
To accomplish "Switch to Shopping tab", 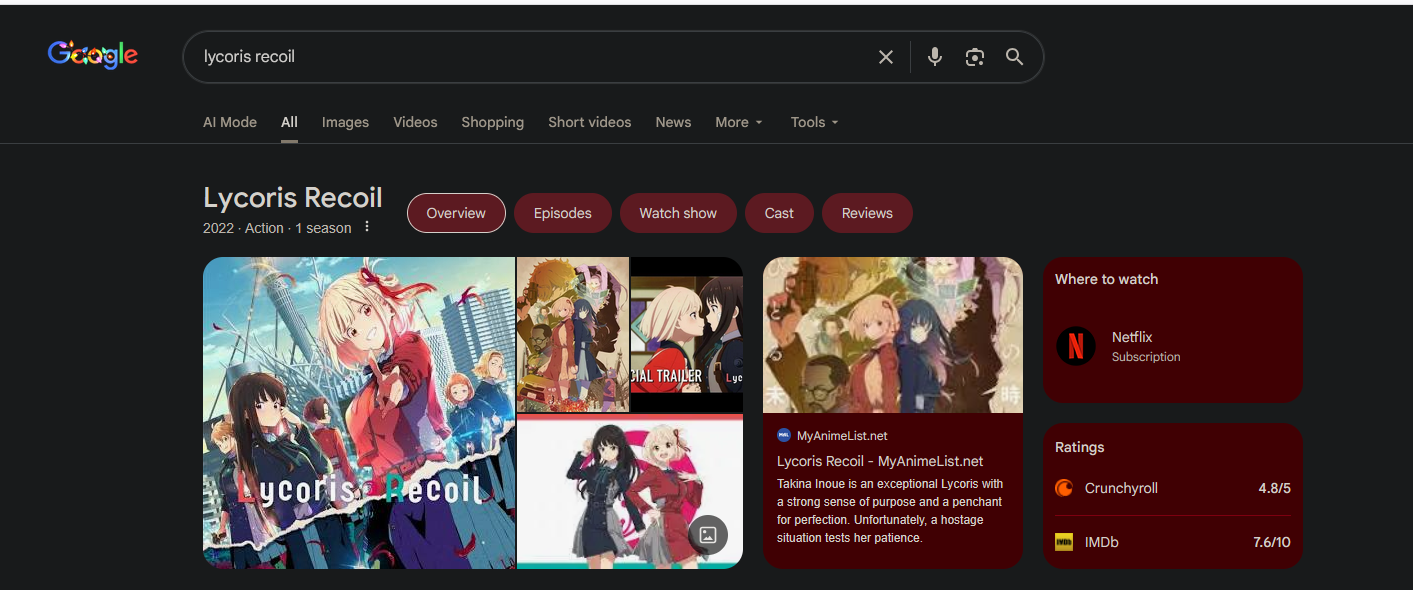I will [x=492, y=122].
